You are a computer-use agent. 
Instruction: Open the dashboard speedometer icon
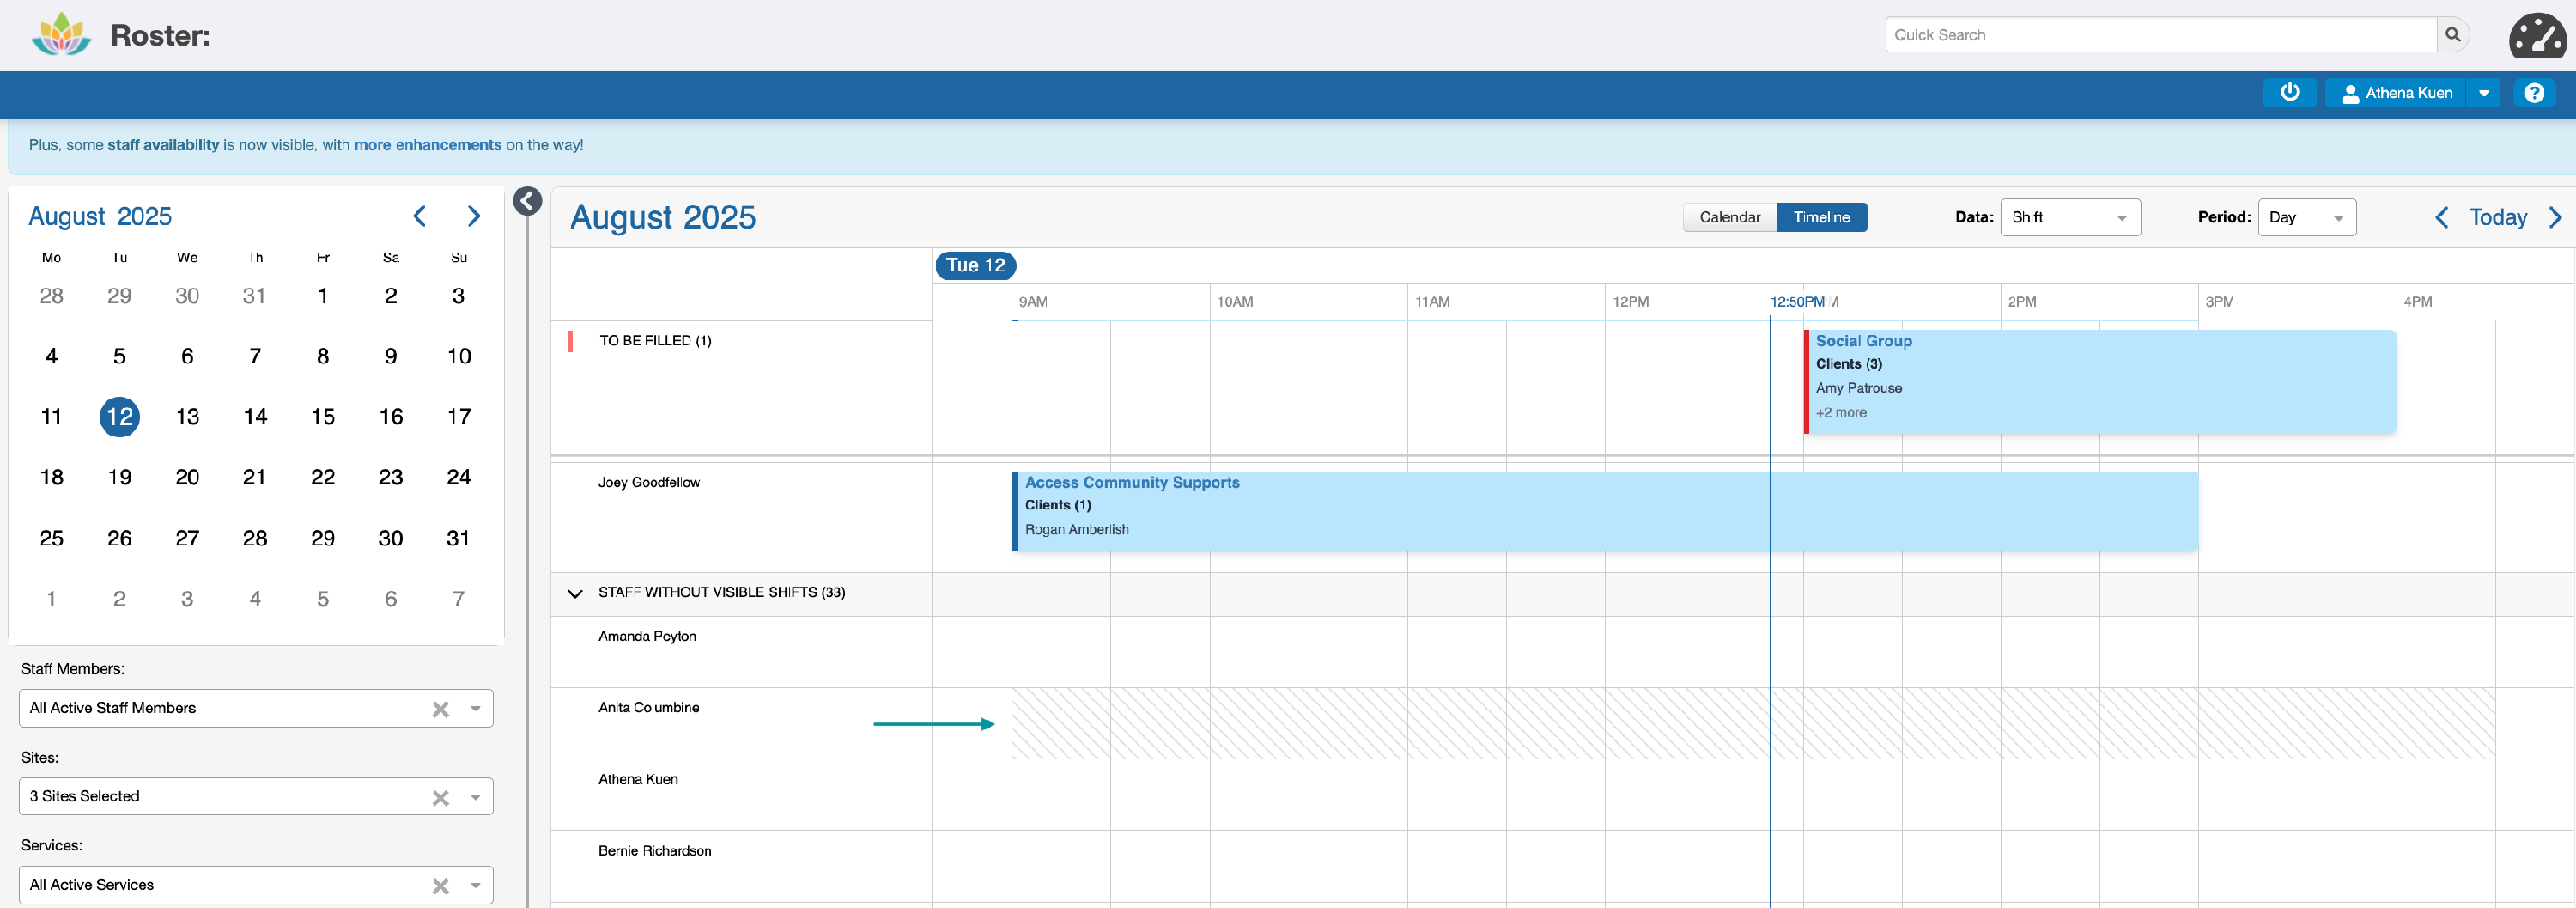[2537, 35]
